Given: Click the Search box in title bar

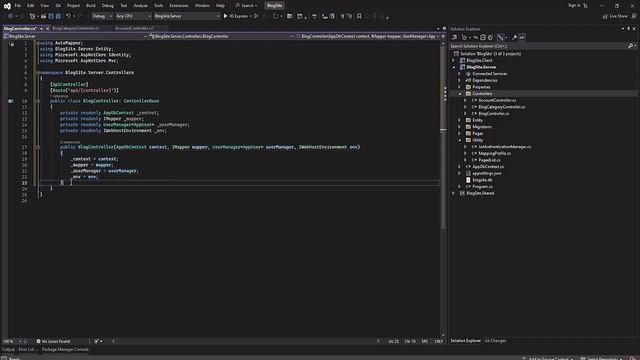Looking at the screenshot, I should (x=246, y=6).
